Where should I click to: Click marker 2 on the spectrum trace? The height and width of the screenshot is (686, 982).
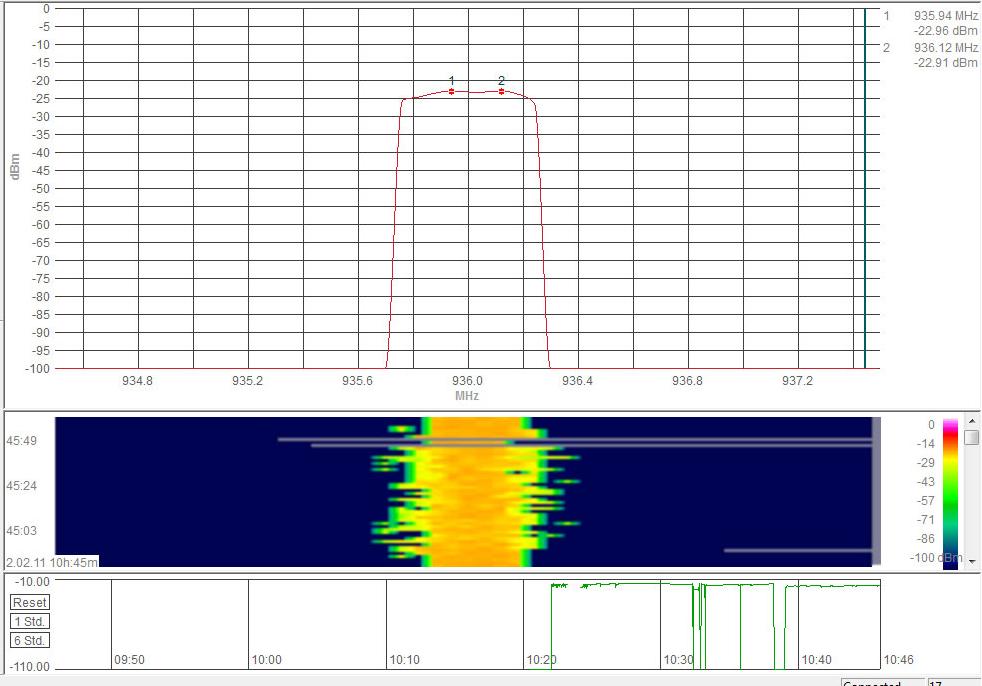coord(501,91)
